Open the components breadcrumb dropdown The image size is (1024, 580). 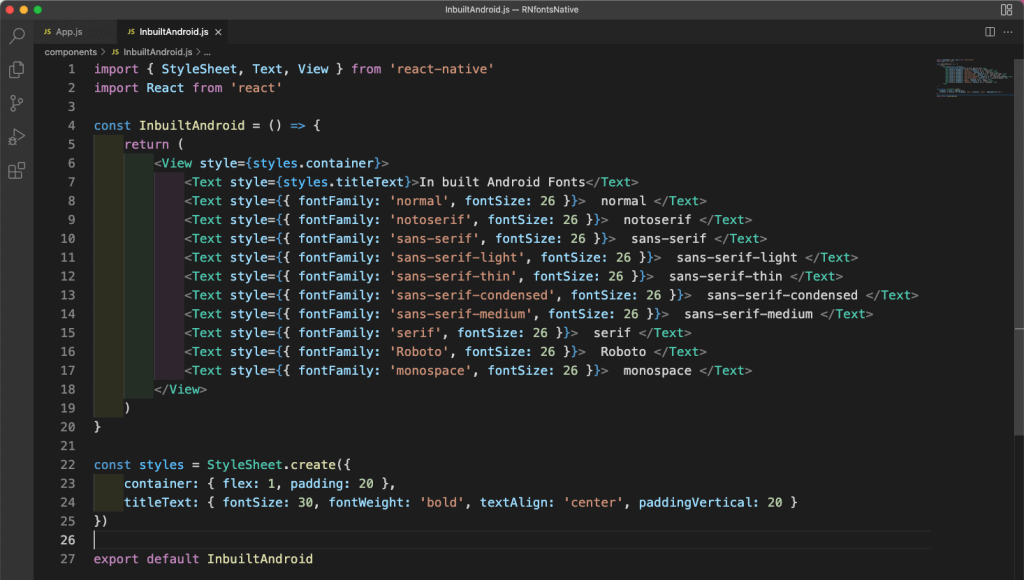tap(70, 51)
